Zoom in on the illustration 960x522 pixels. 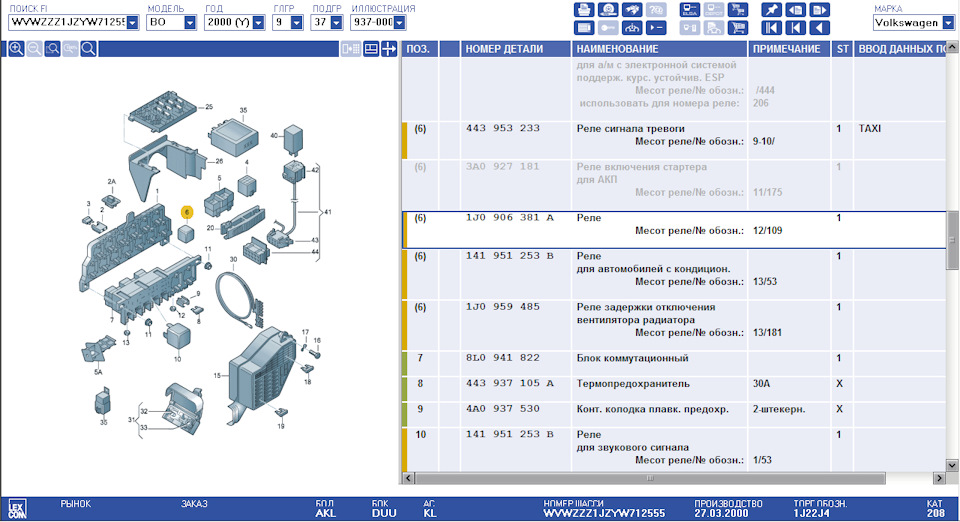16,49
